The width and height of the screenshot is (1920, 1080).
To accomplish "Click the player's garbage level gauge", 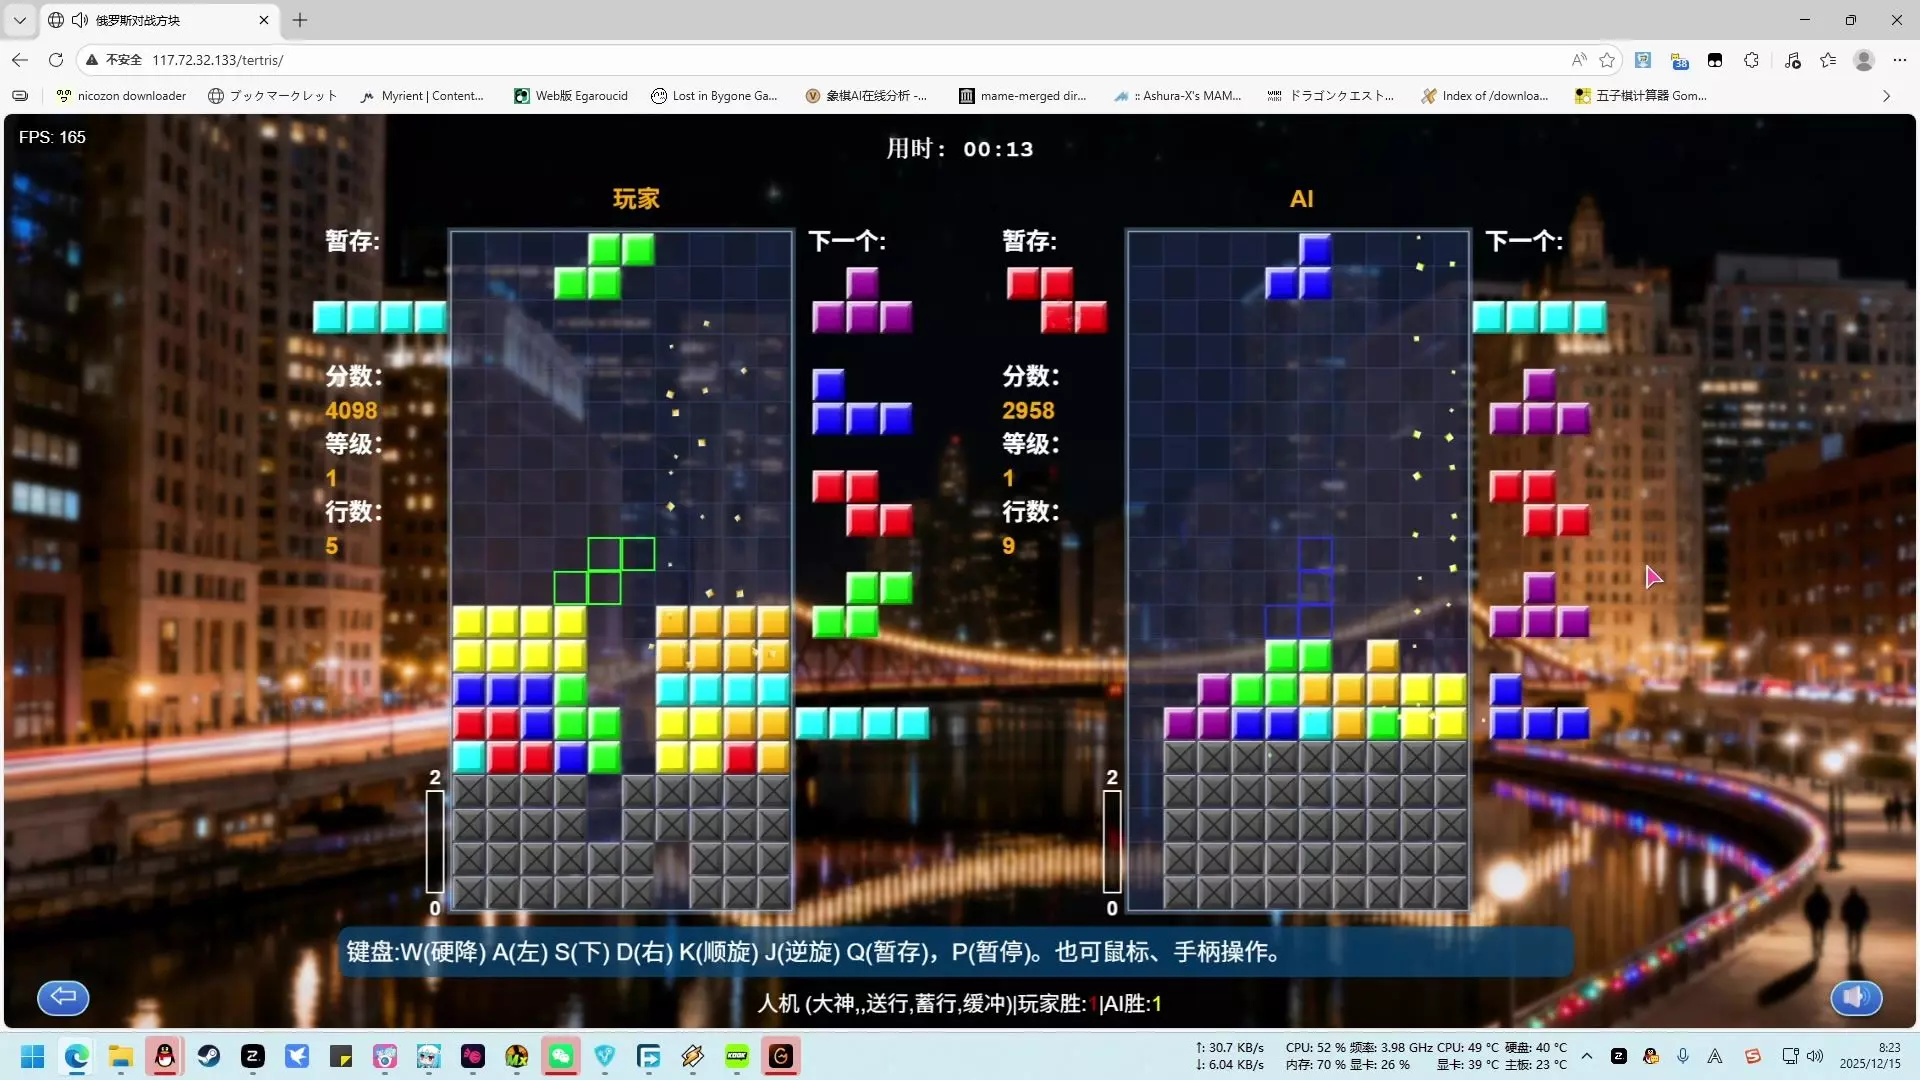I will click(435, 842).
